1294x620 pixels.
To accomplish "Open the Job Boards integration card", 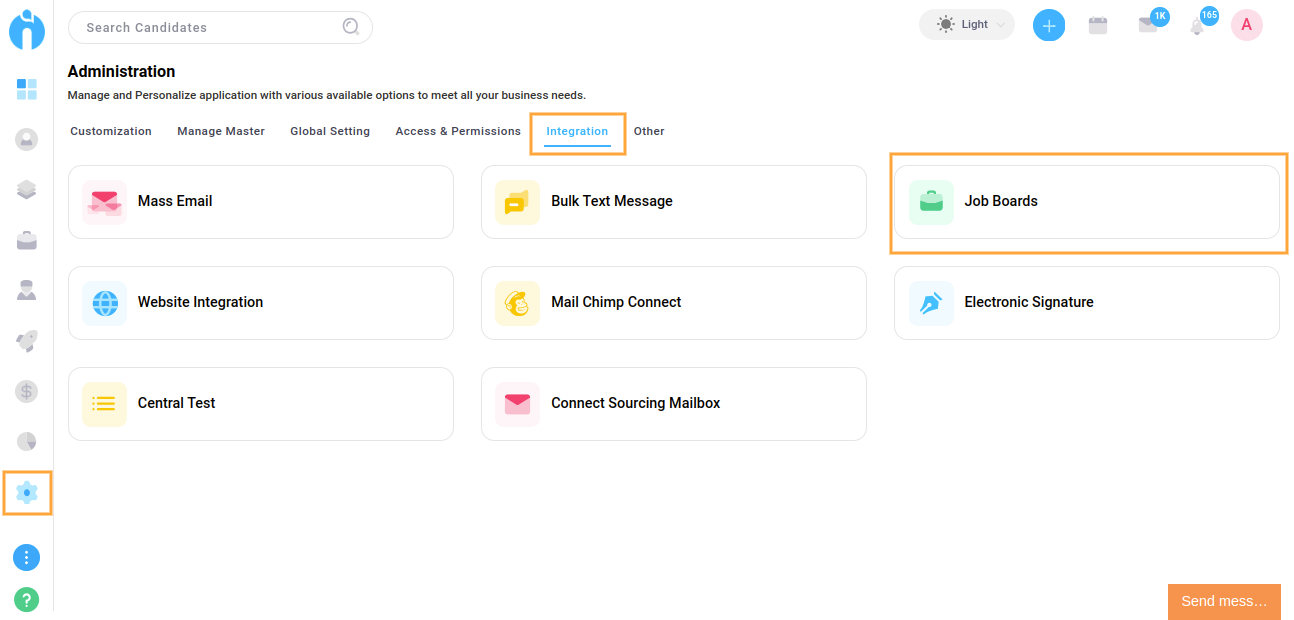I will tap(1086, 202).
